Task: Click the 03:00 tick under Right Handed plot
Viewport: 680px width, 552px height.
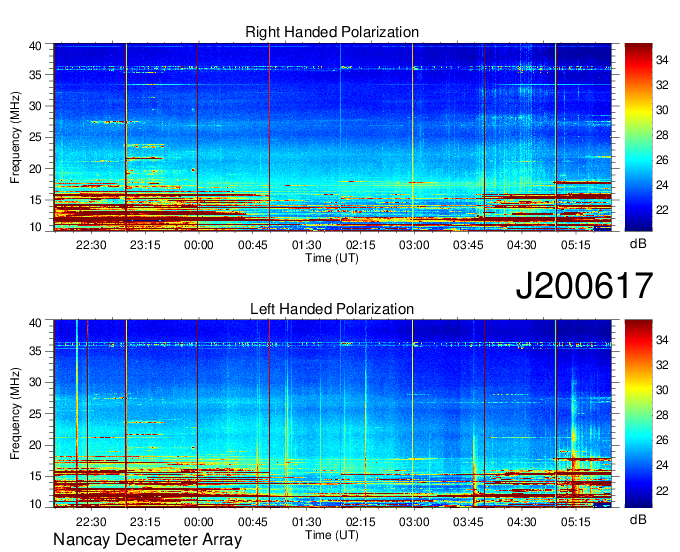Action: pos(414,245)
